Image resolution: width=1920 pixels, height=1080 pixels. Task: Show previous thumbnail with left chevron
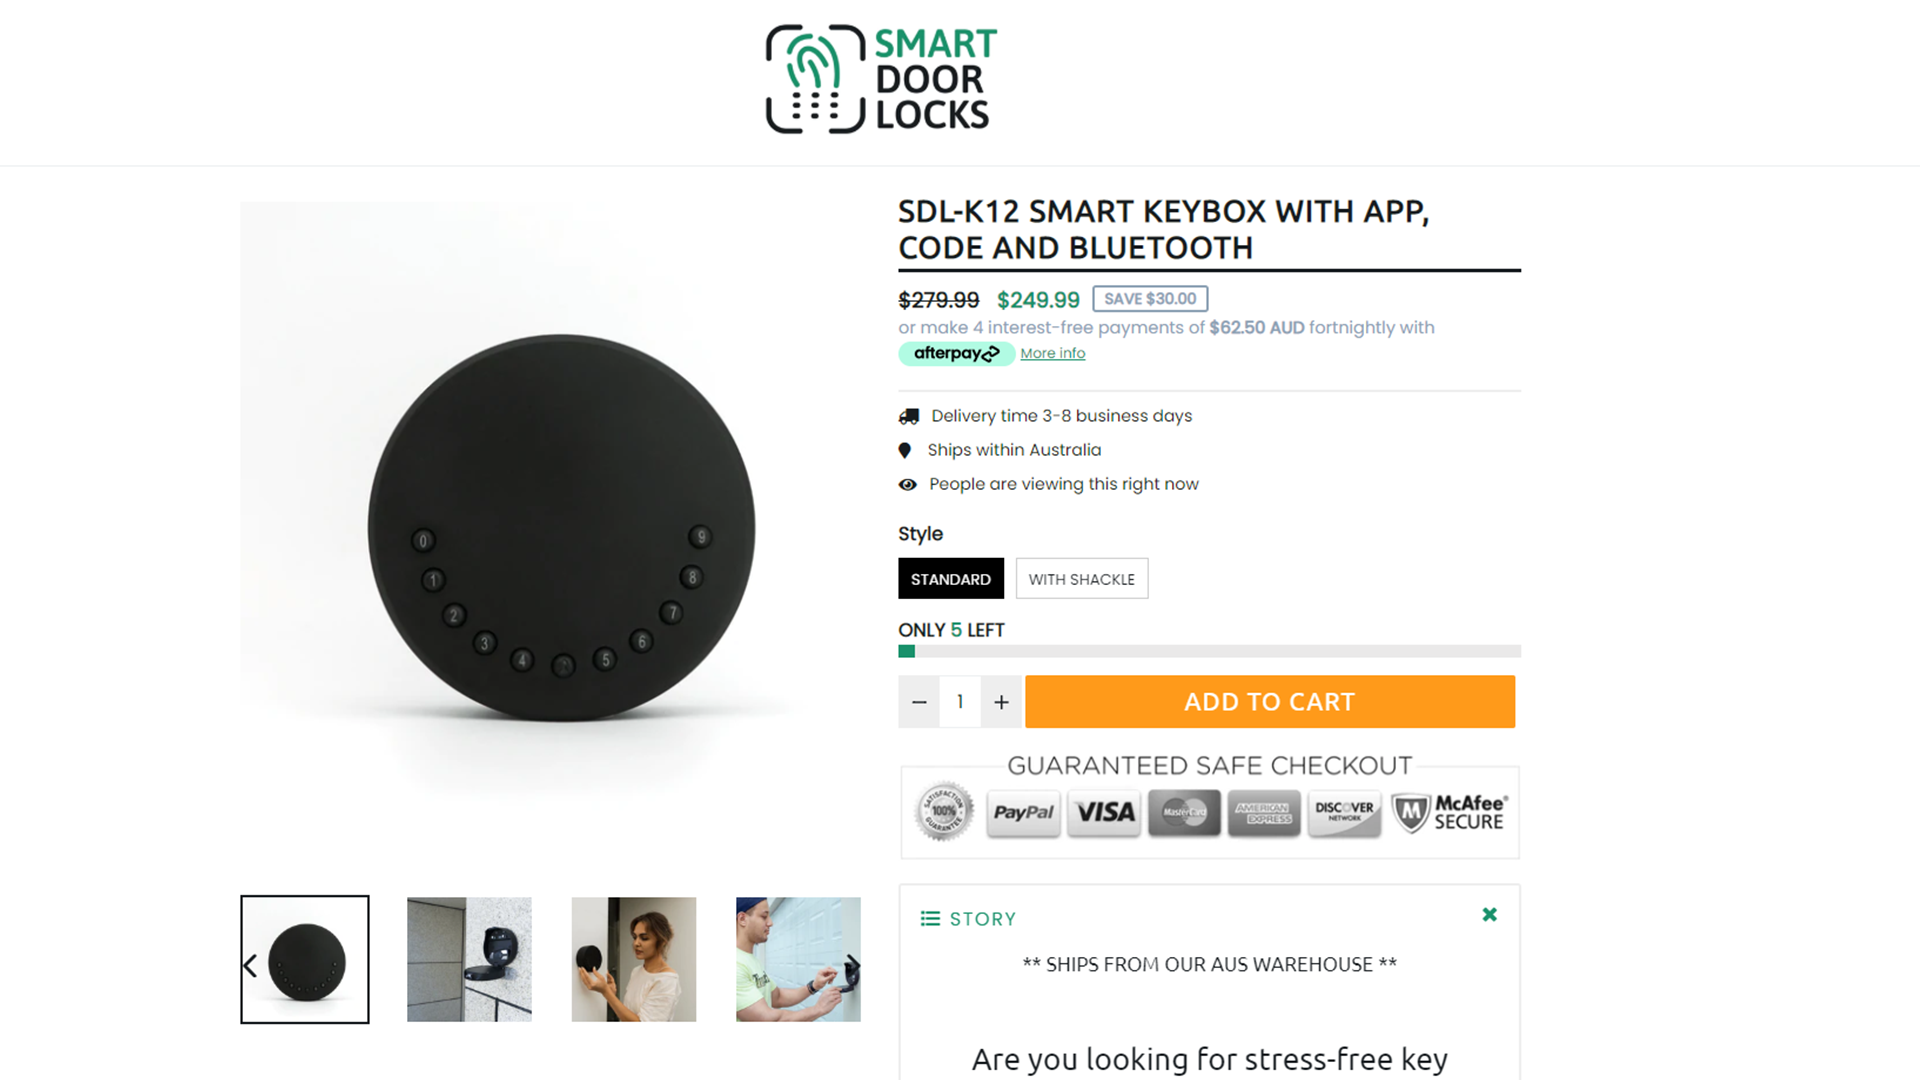pos(250,966)
